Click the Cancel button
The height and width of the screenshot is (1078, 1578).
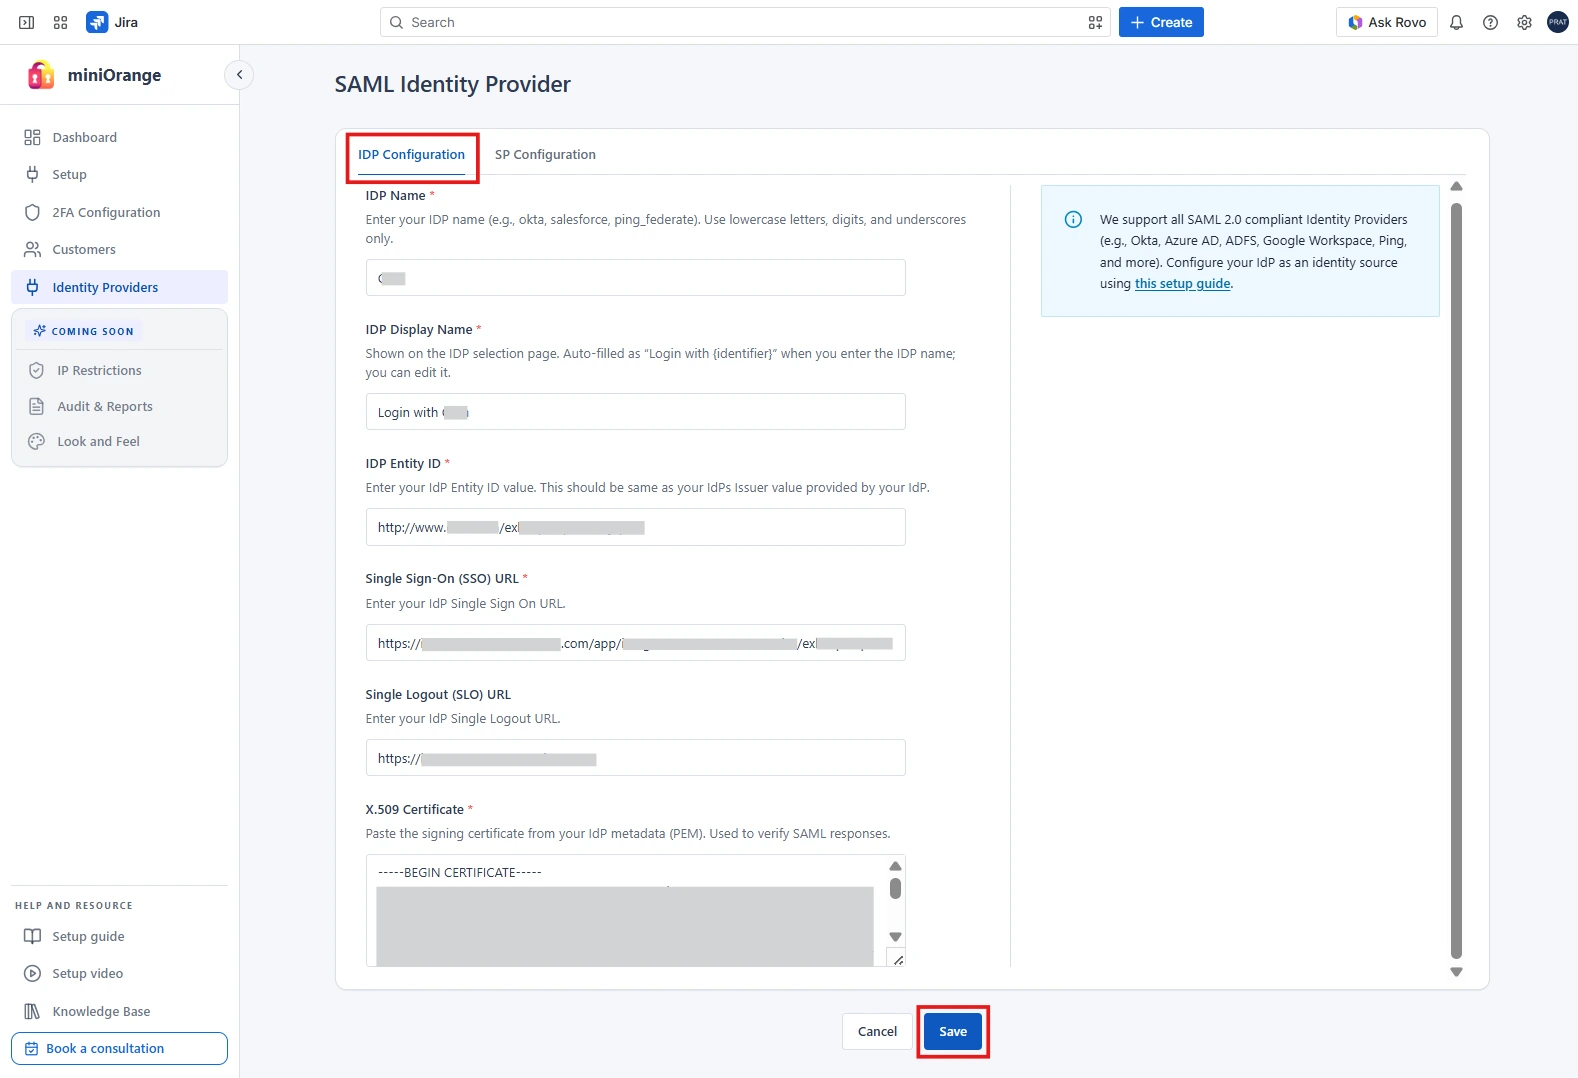877,1031
